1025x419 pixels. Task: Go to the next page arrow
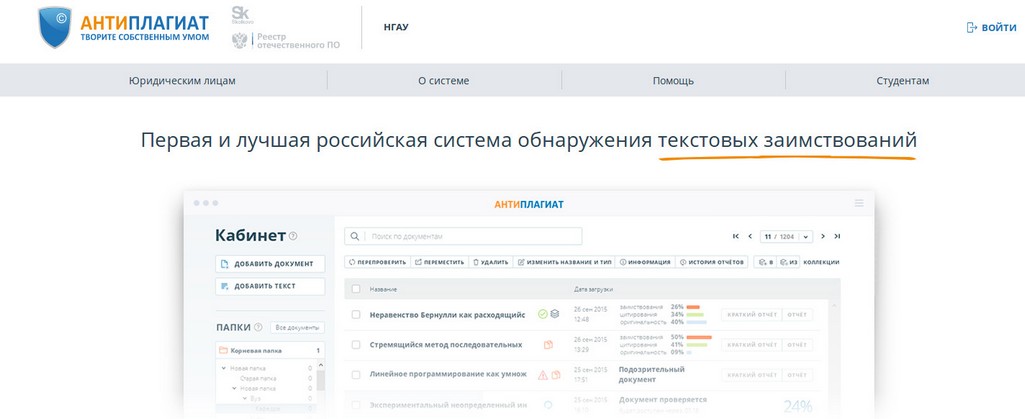click(823, 236)
